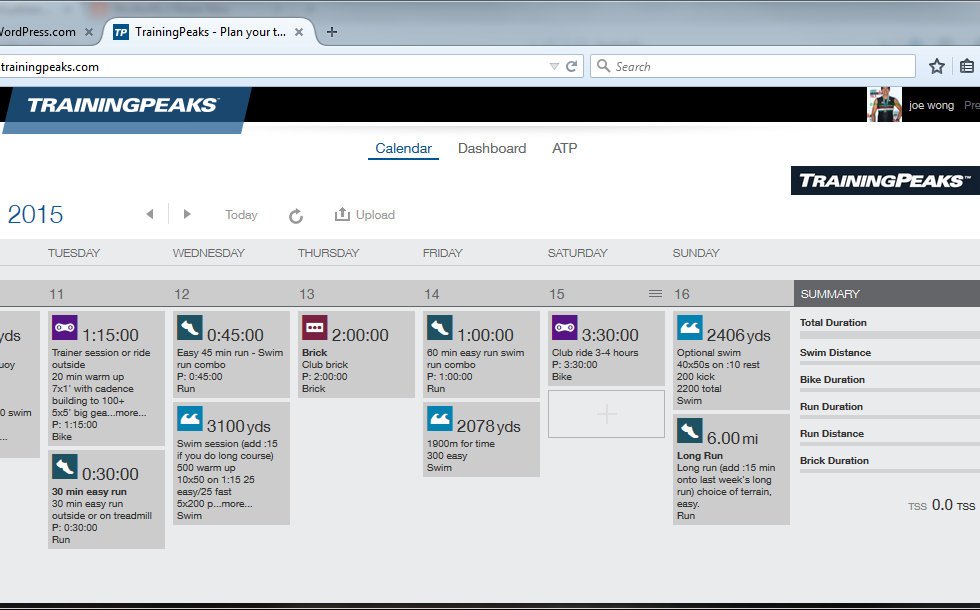Click the swim icon on Wednesday's 3100 yds workout
Screen dimensions: 980x610
coord(190,418)
